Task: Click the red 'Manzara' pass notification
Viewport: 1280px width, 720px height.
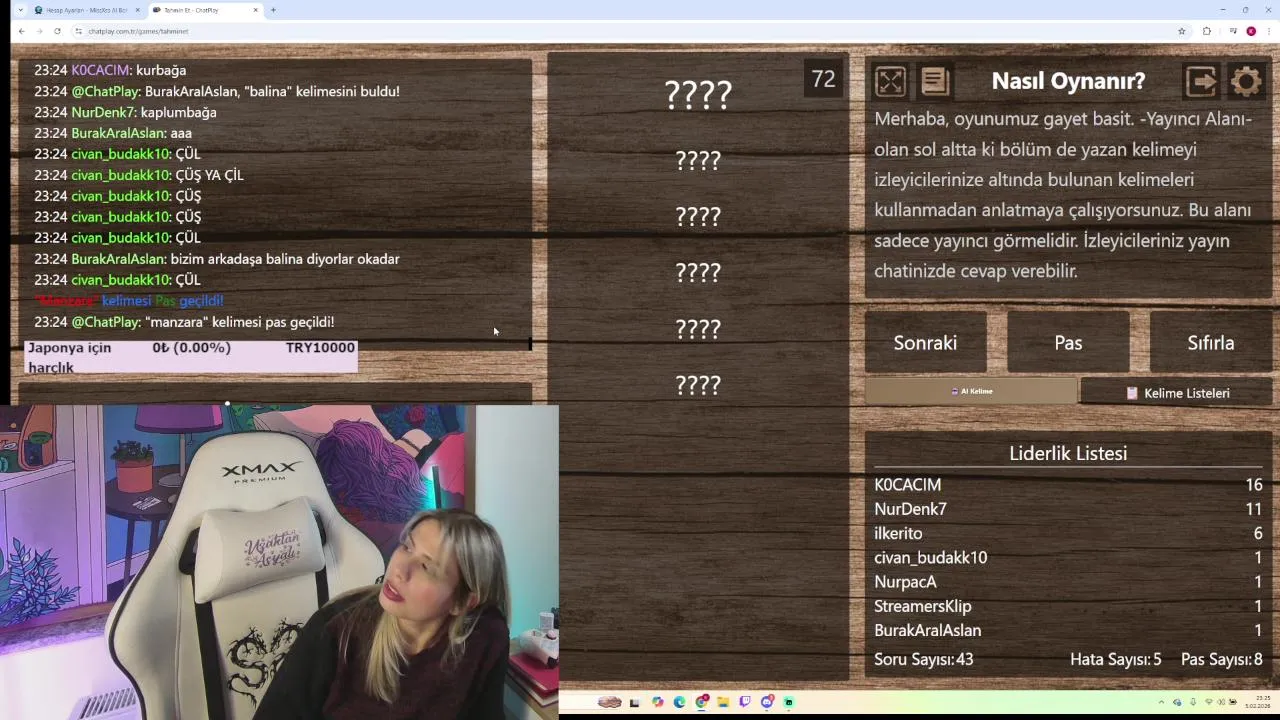Action: pyautogui.click(x=129, y=301)
